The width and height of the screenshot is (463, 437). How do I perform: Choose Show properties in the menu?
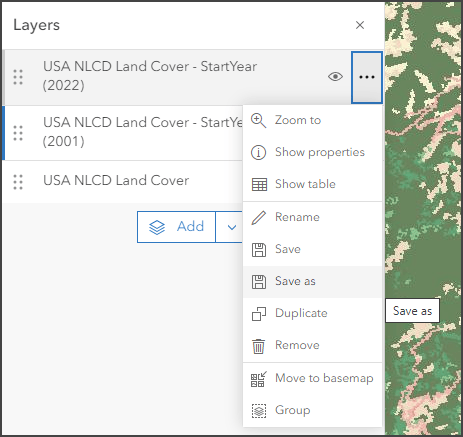pyautogui.click(x=313, y=152)
